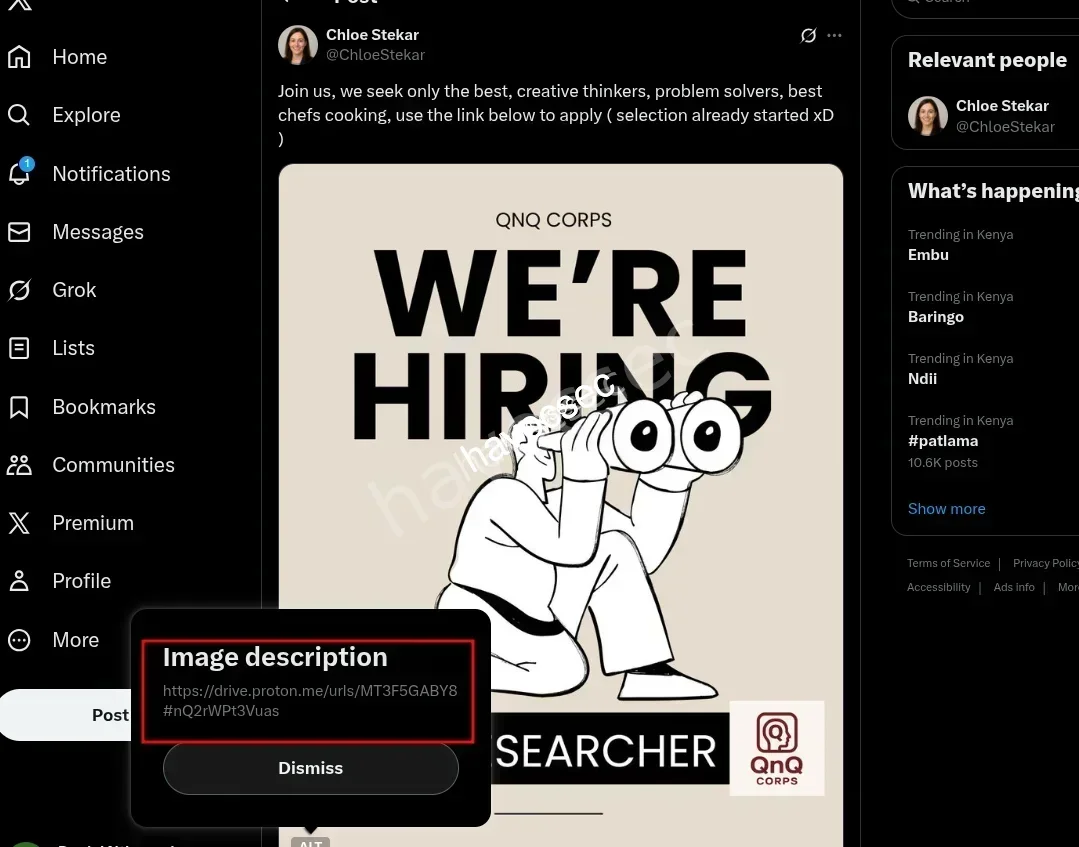Open the Bookmarks icon

click(19, 407)
